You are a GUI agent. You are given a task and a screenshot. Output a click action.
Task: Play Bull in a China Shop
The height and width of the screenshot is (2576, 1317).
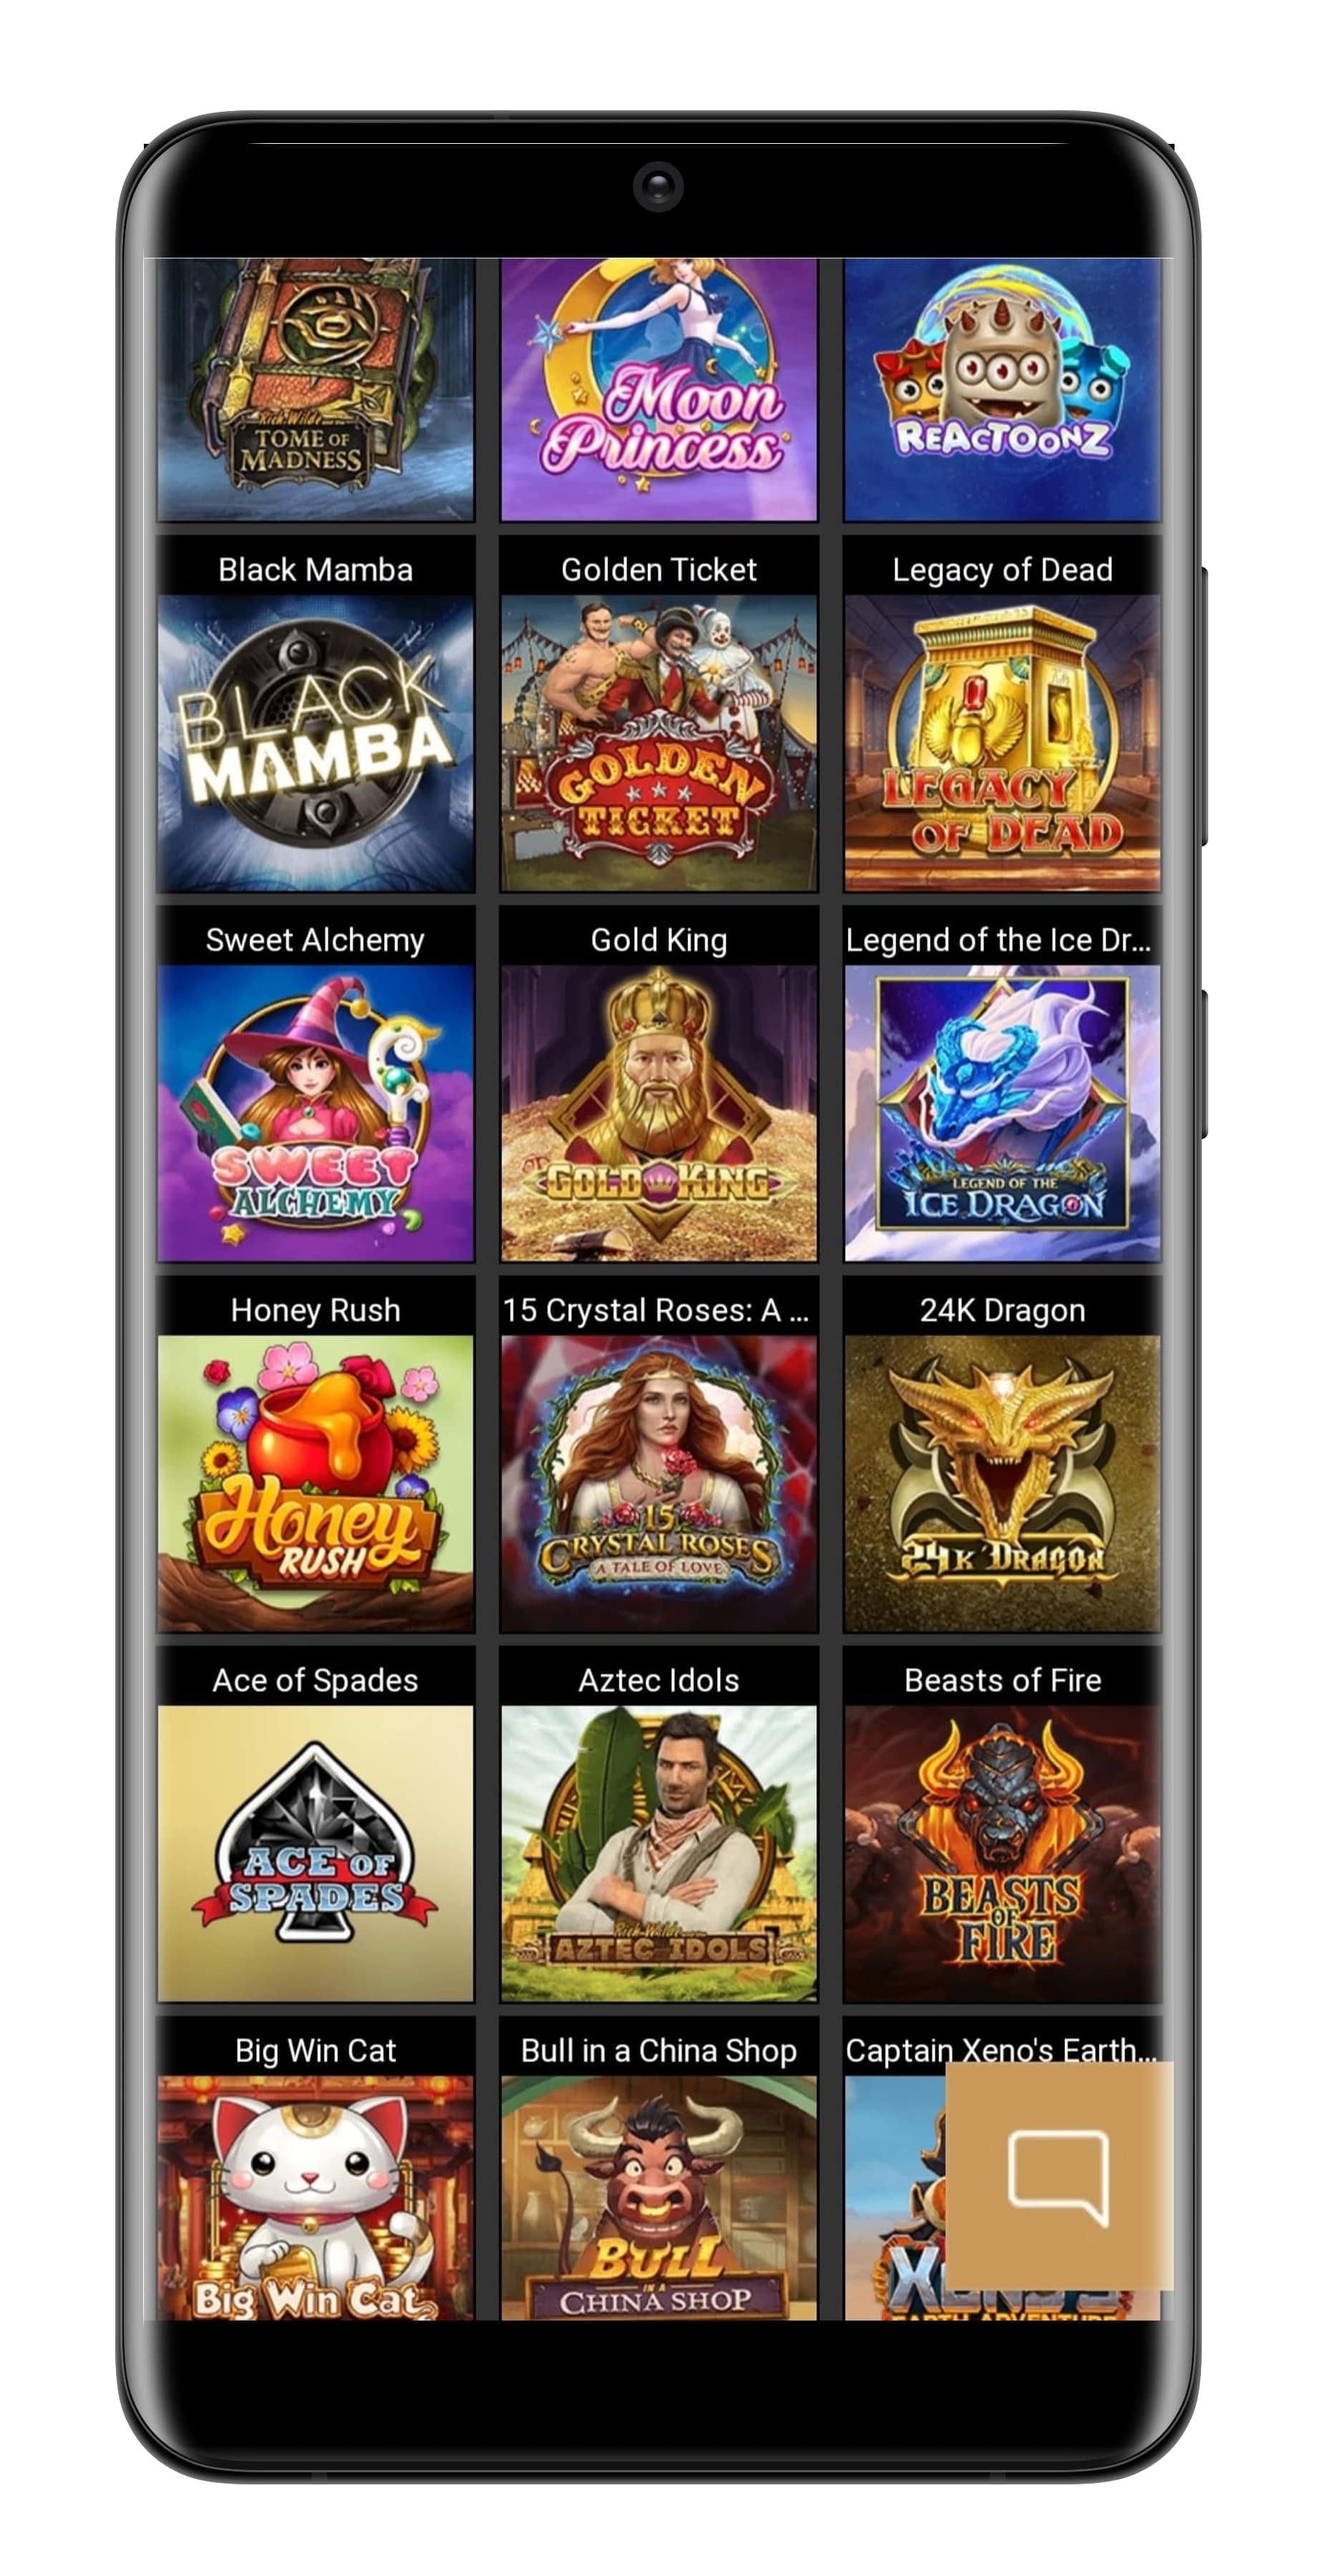coord(658,2197)
